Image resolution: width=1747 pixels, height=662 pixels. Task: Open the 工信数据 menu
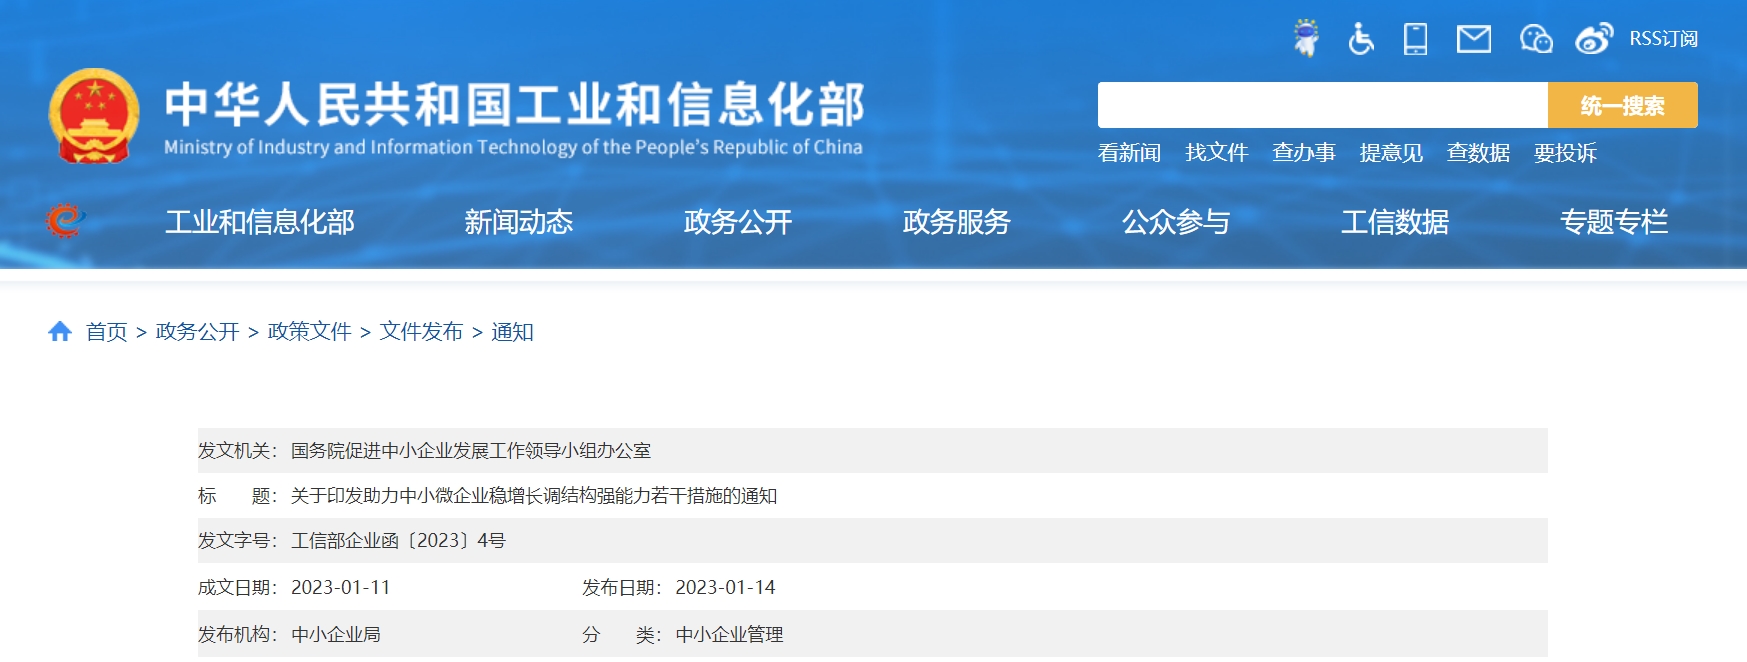[x=1394, y=222]
